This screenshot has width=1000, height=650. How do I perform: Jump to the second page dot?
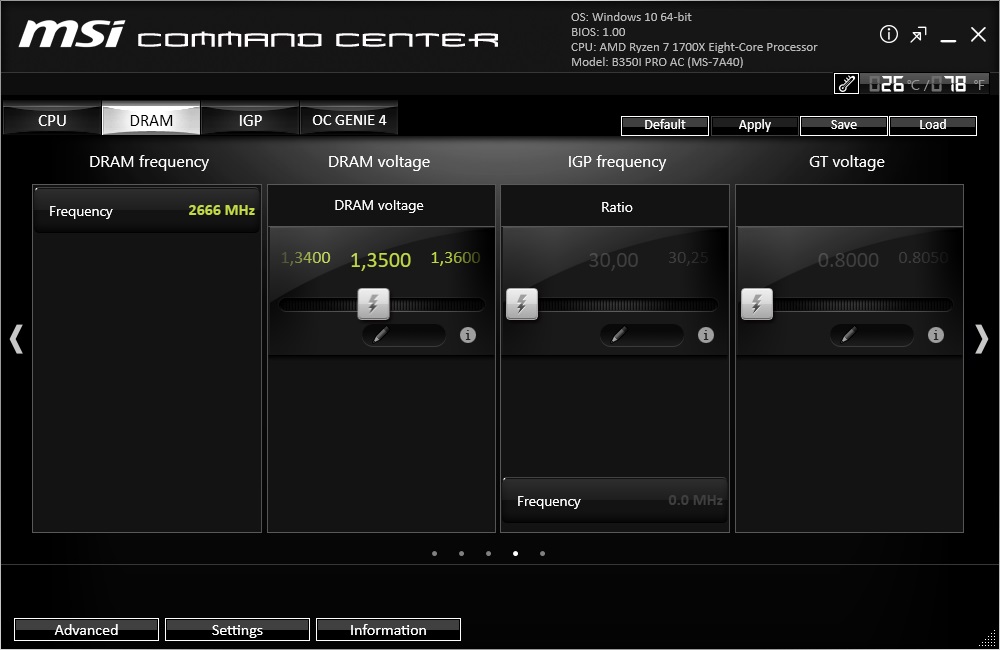pos(461,554)
